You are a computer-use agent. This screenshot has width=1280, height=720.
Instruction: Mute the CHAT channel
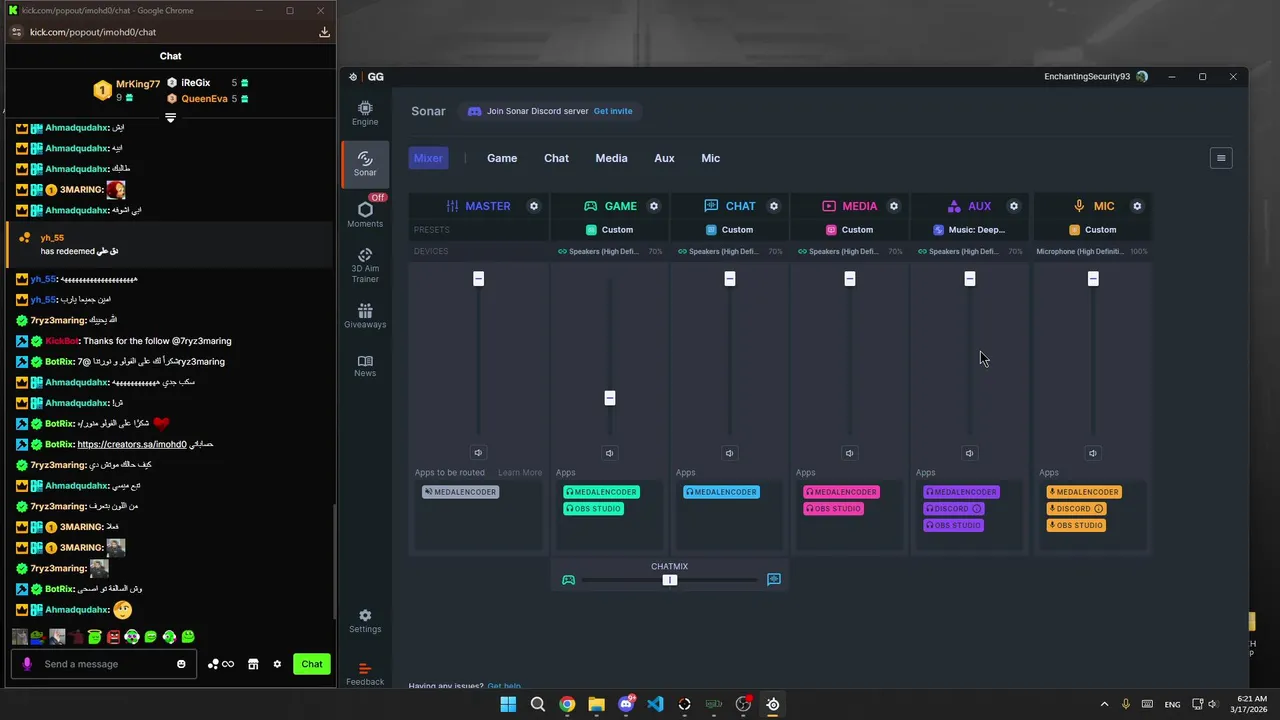729,453
